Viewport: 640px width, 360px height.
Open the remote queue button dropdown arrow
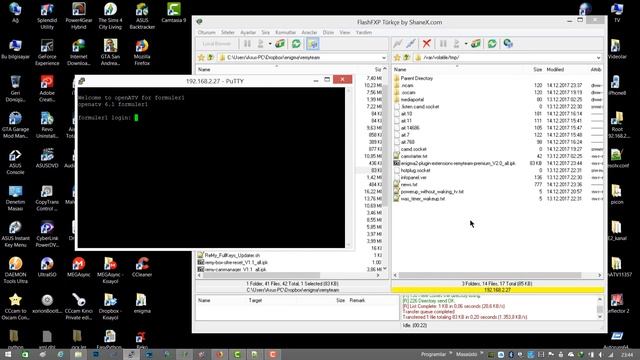(466, 44)
